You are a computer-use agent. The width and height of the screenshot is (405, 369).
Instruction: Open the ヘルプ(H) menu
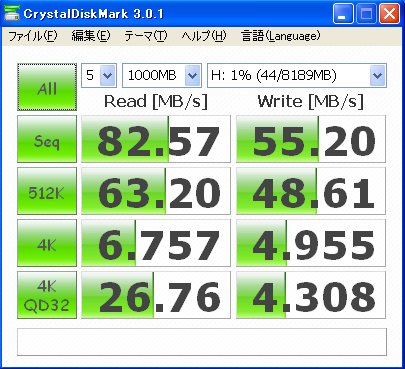204,36
